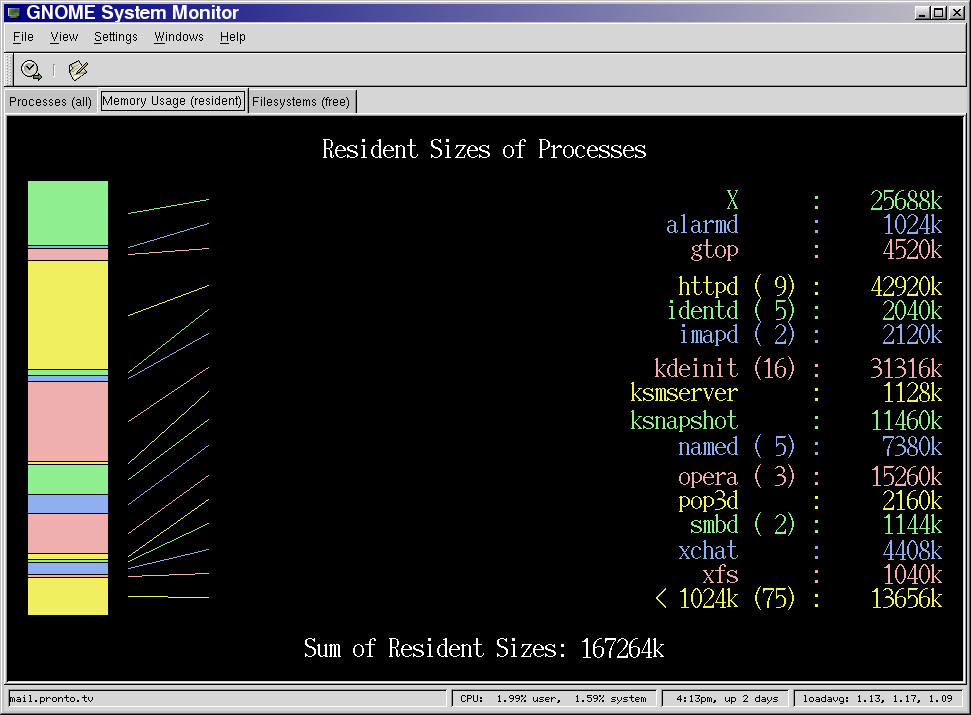Click the kdeinit process label

click(x=696, y=368)
